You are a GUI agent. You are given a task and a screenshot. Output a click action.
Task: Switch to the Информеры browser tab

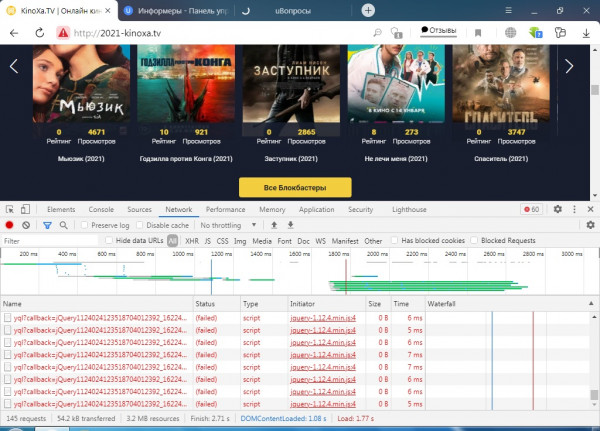[176, 11]
